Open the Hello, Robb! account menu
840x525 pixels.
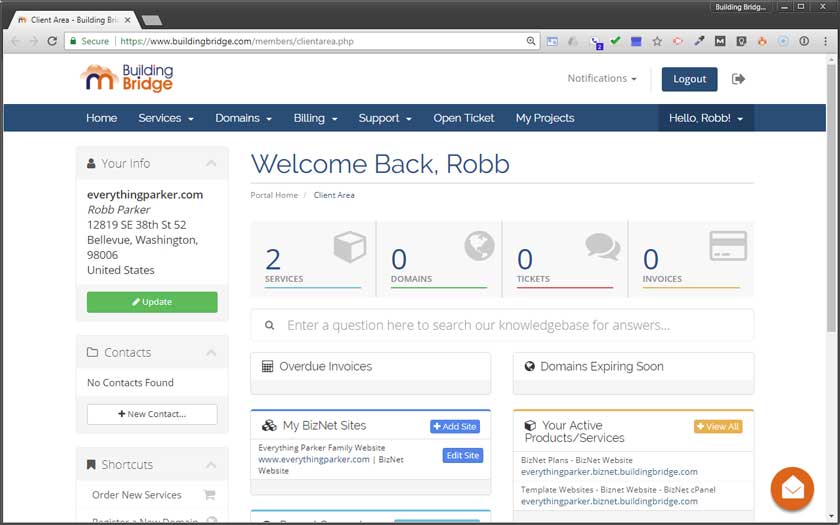click(706, 118)
